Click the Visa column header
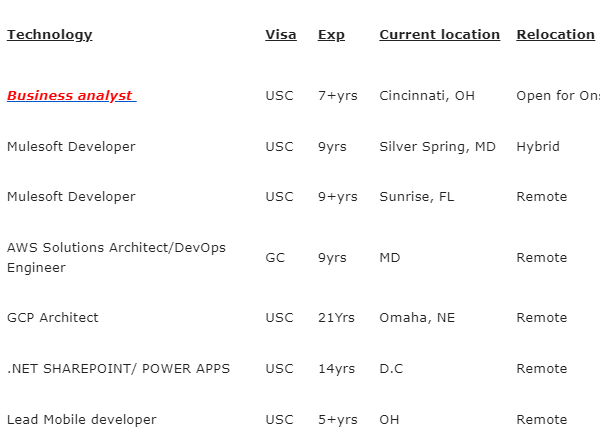This screenshot has height=445, width=600. tap(280, 34)
